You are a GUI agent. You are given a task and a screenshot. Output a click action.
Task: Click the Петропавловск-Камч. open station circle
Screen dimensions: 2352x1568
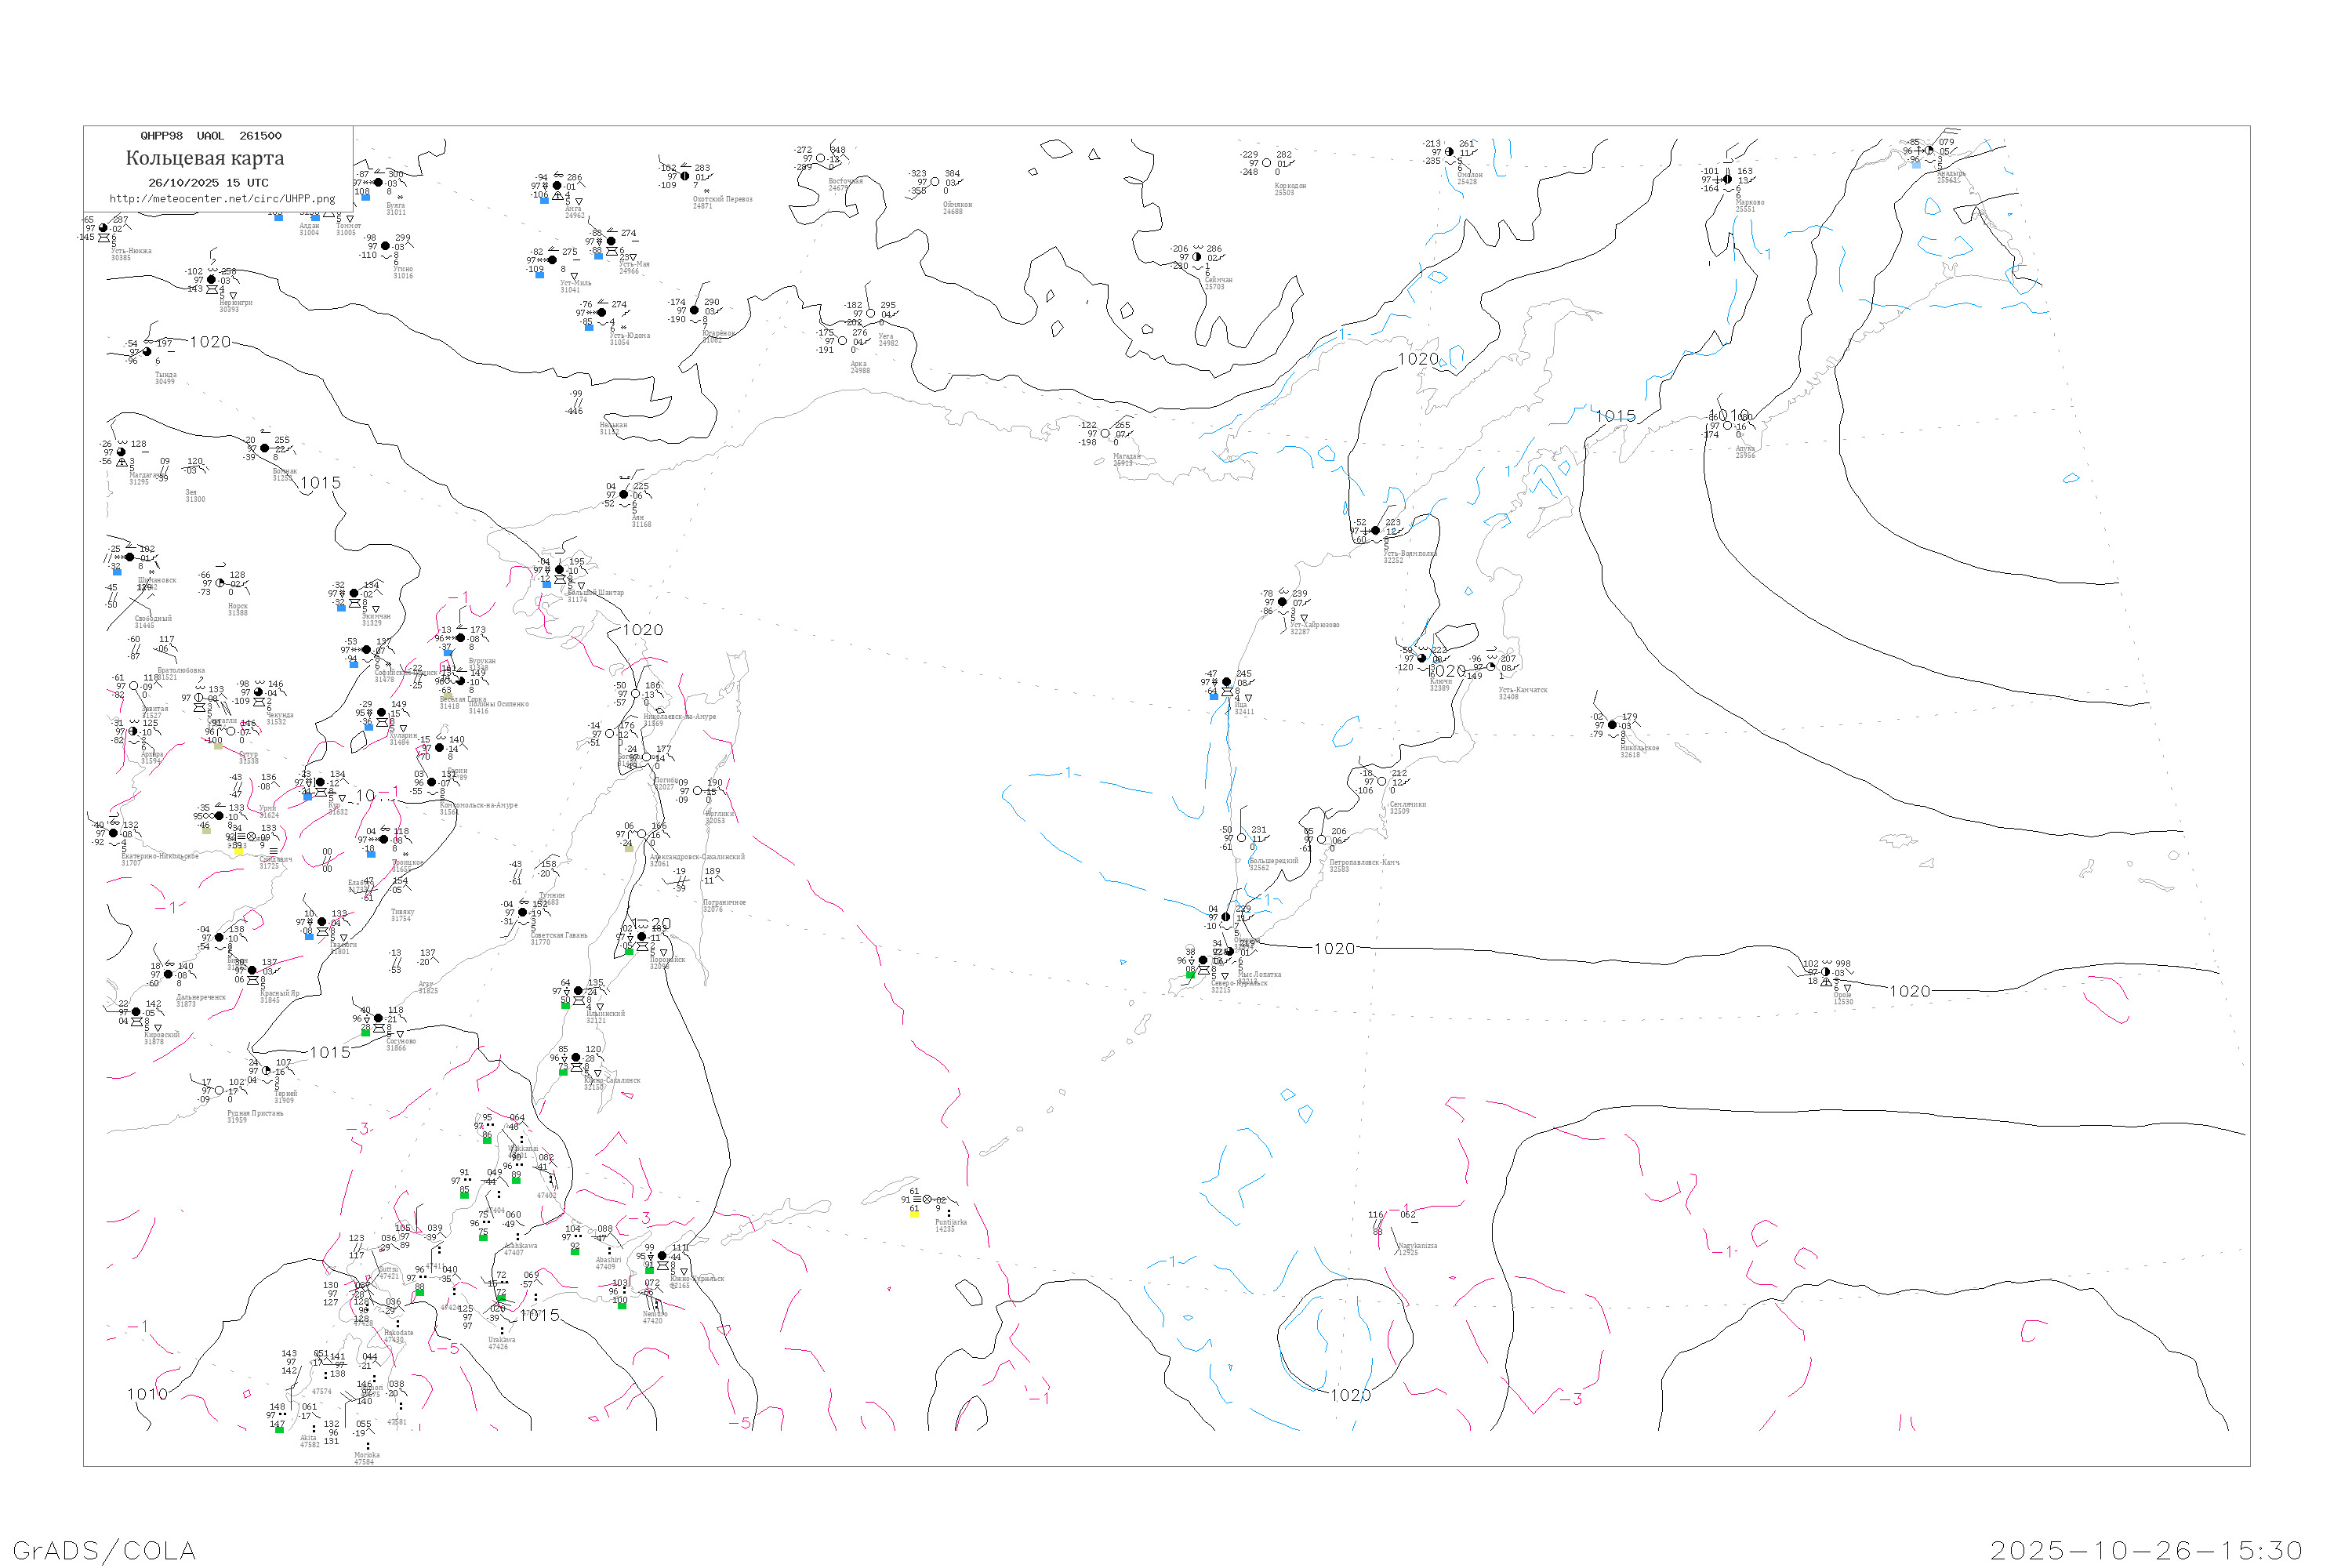[1321, 840]
